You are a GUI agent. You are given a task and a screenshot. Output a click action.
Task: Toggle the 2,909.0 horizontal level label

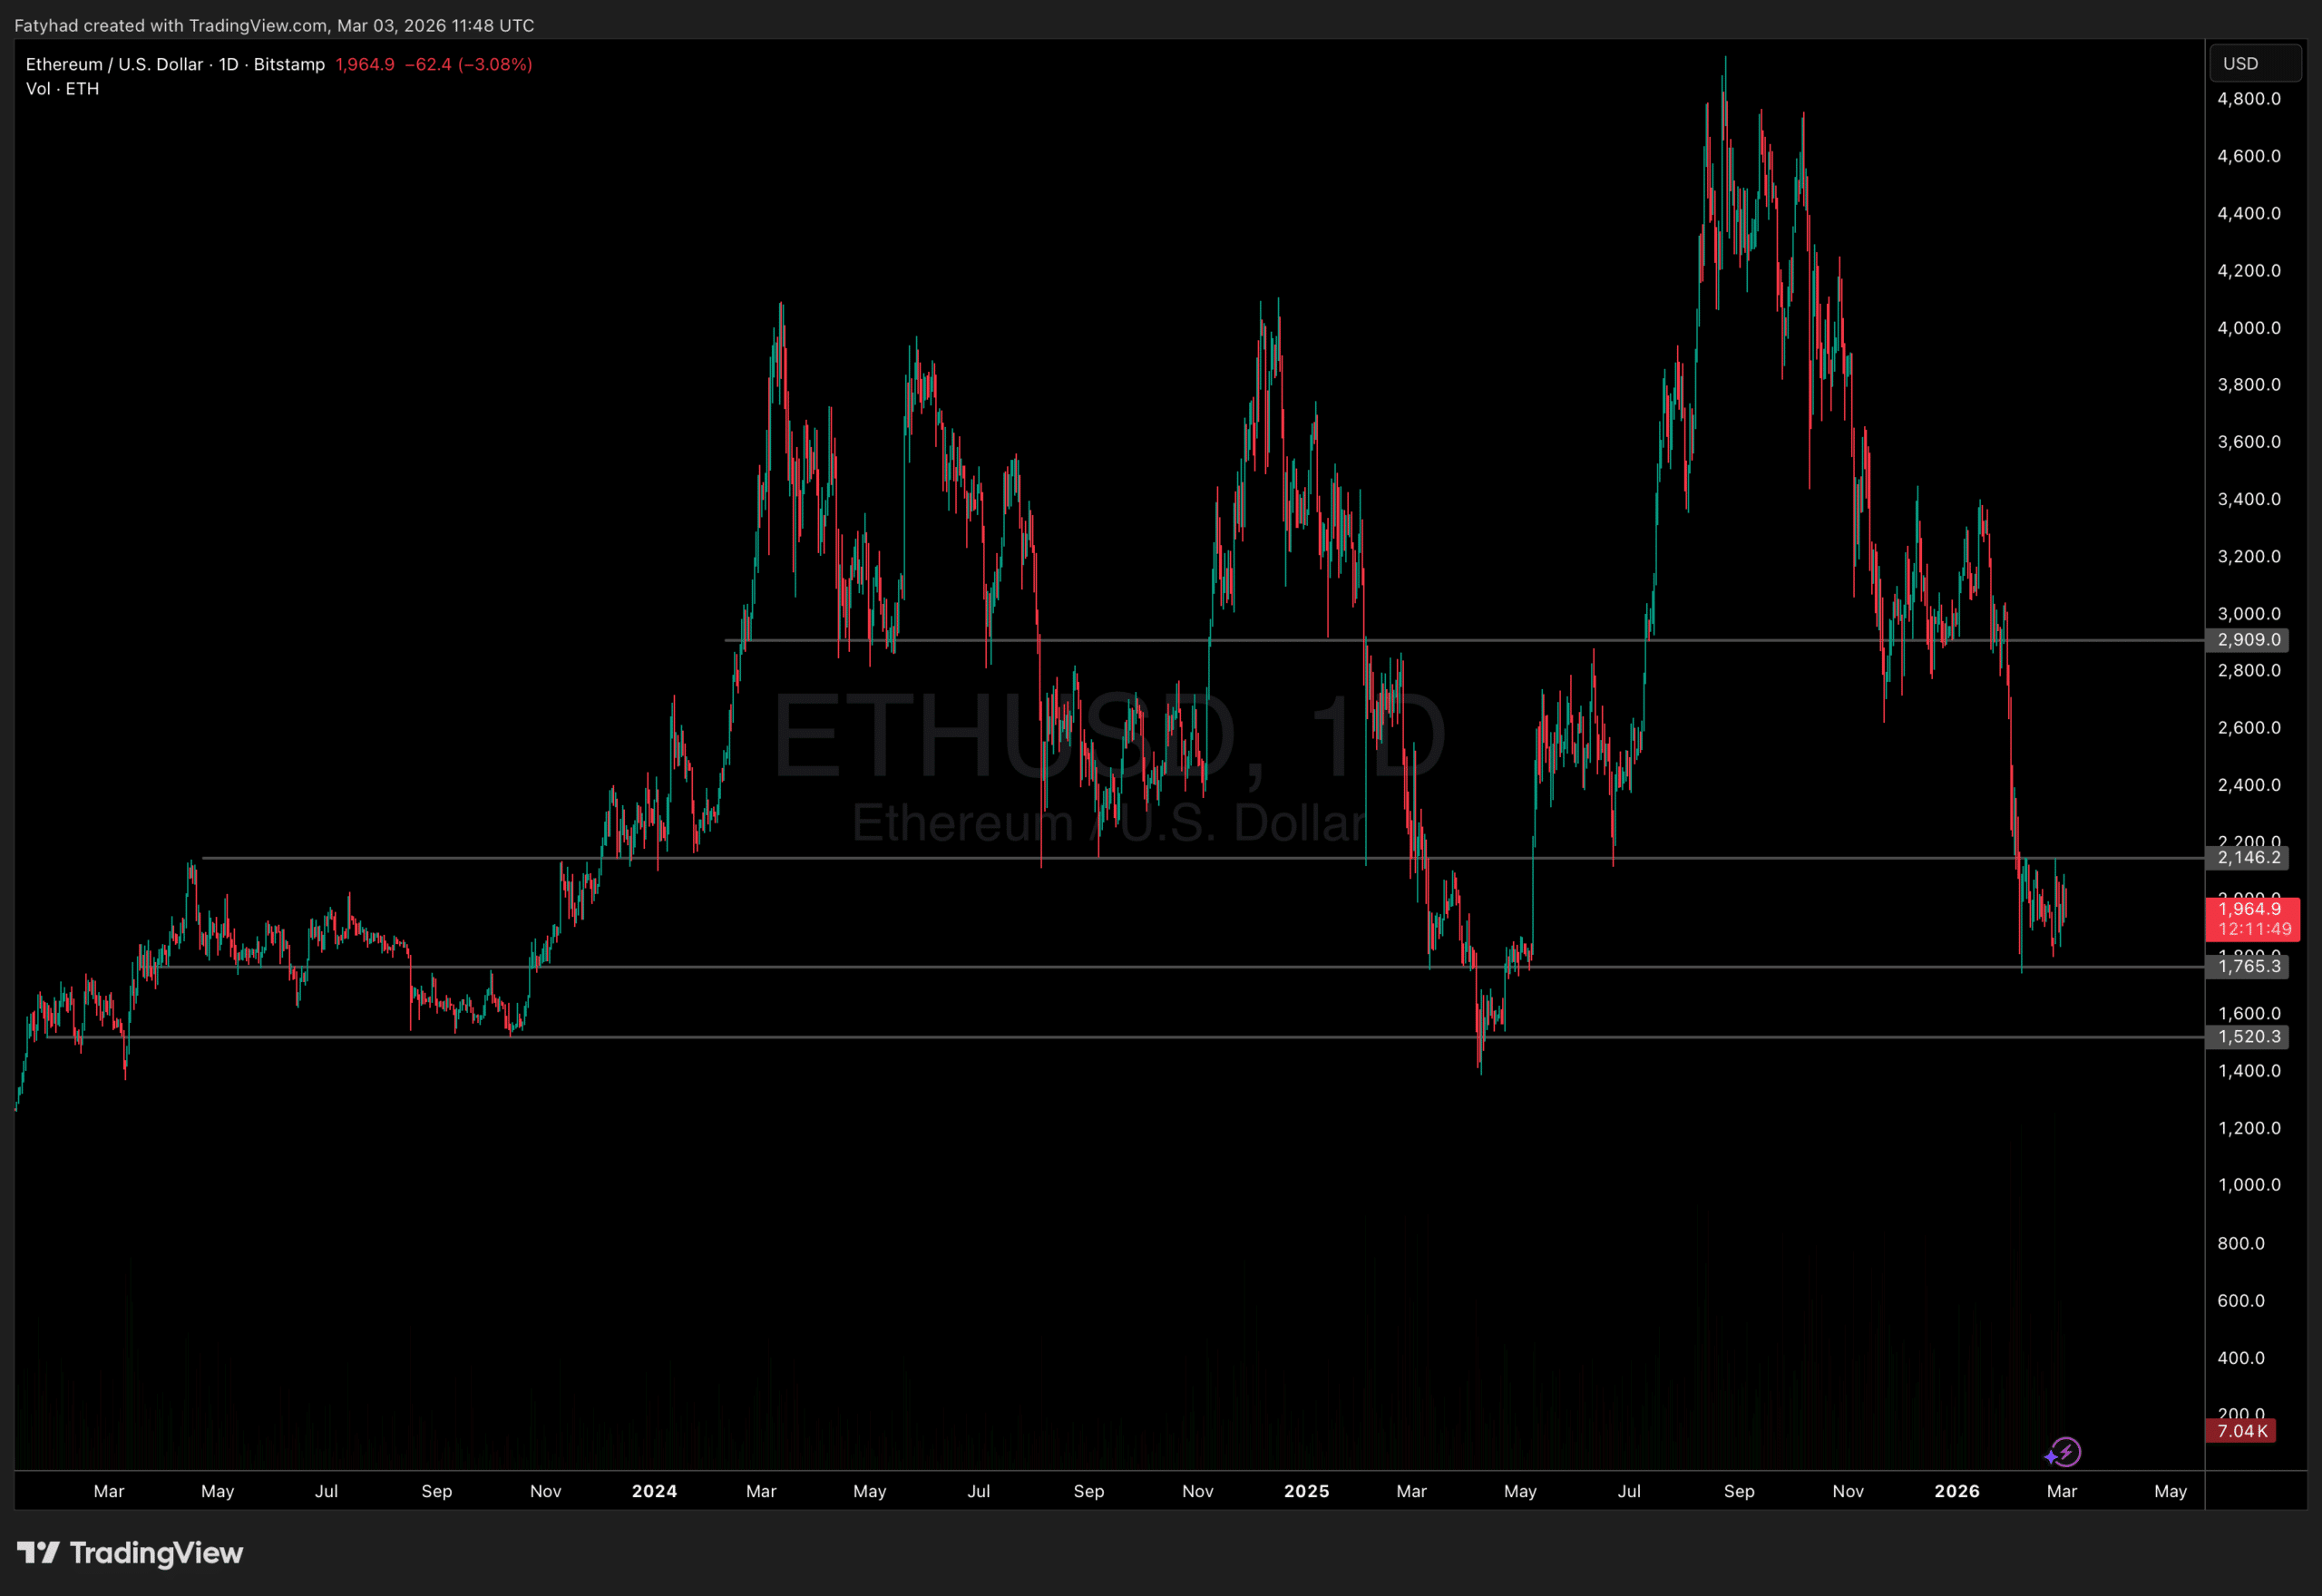(x=2249, y=640)
